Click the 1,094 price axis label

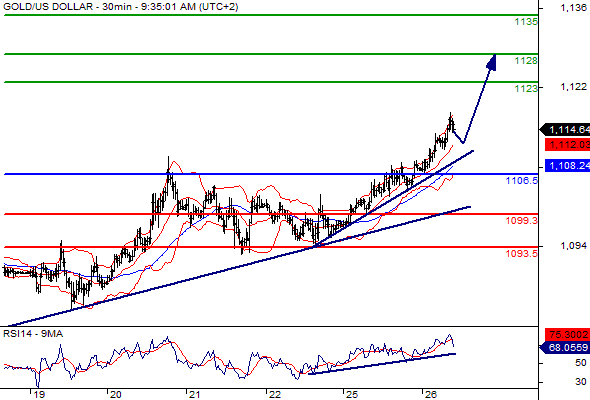pyautogui.click(x=573, y=246)
